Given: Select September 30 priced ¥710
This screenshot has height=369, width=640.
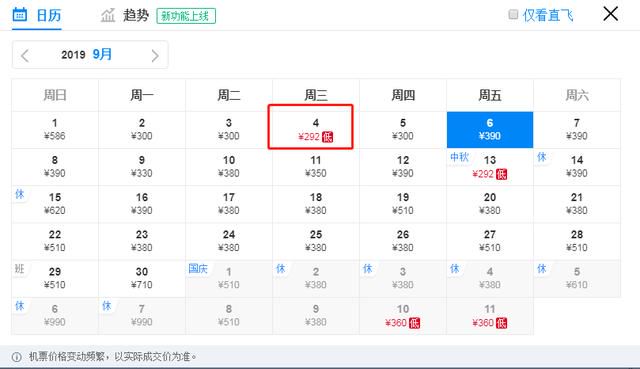Looking at the screenshot, I should [x=142, y=278].
